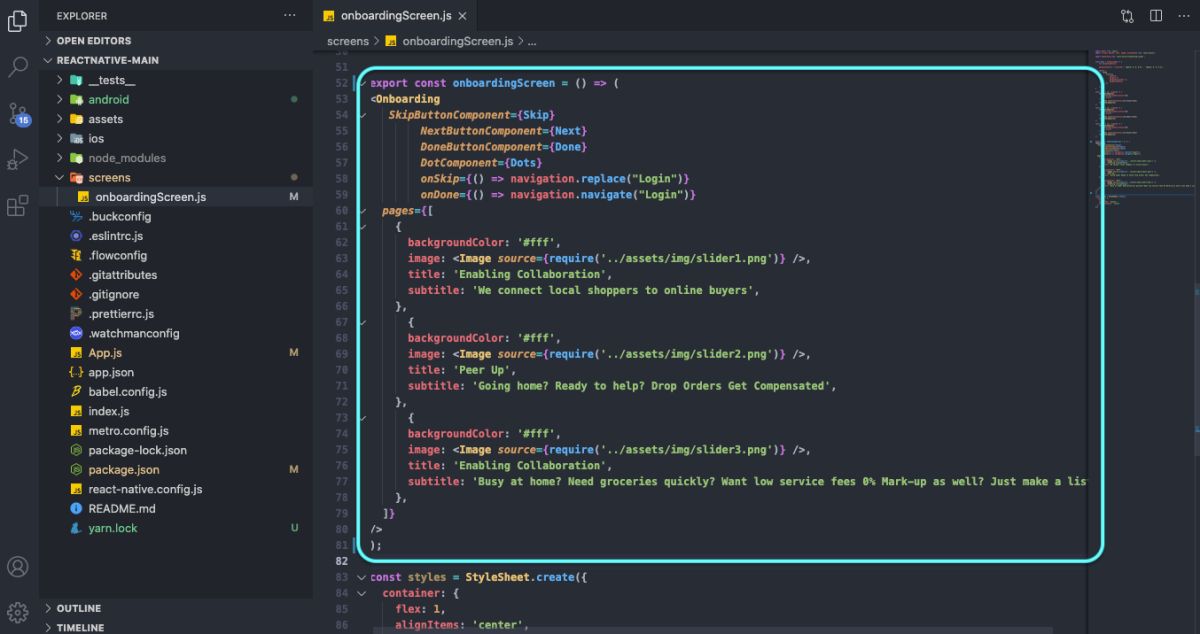
Task: Open the .gitattributes file
Action: click(x=176, y=275)
